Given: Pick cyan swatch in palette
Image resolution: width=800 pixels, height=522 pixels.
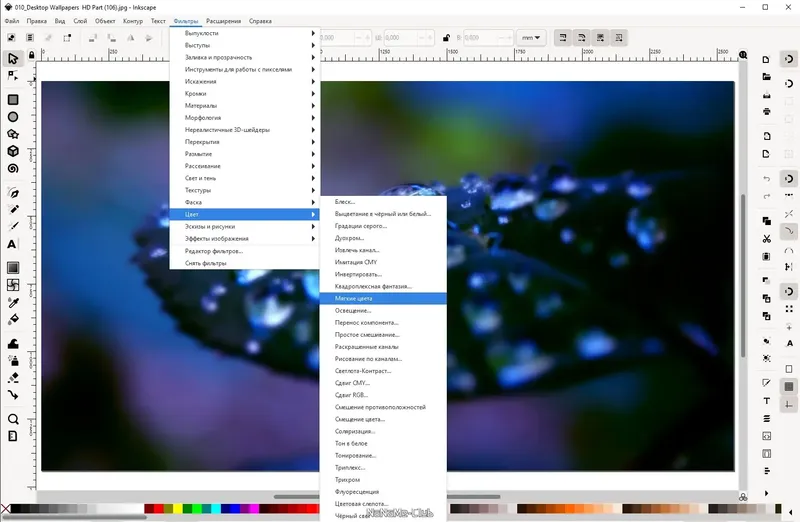Looking at the screenshot, I should point(216,509).
